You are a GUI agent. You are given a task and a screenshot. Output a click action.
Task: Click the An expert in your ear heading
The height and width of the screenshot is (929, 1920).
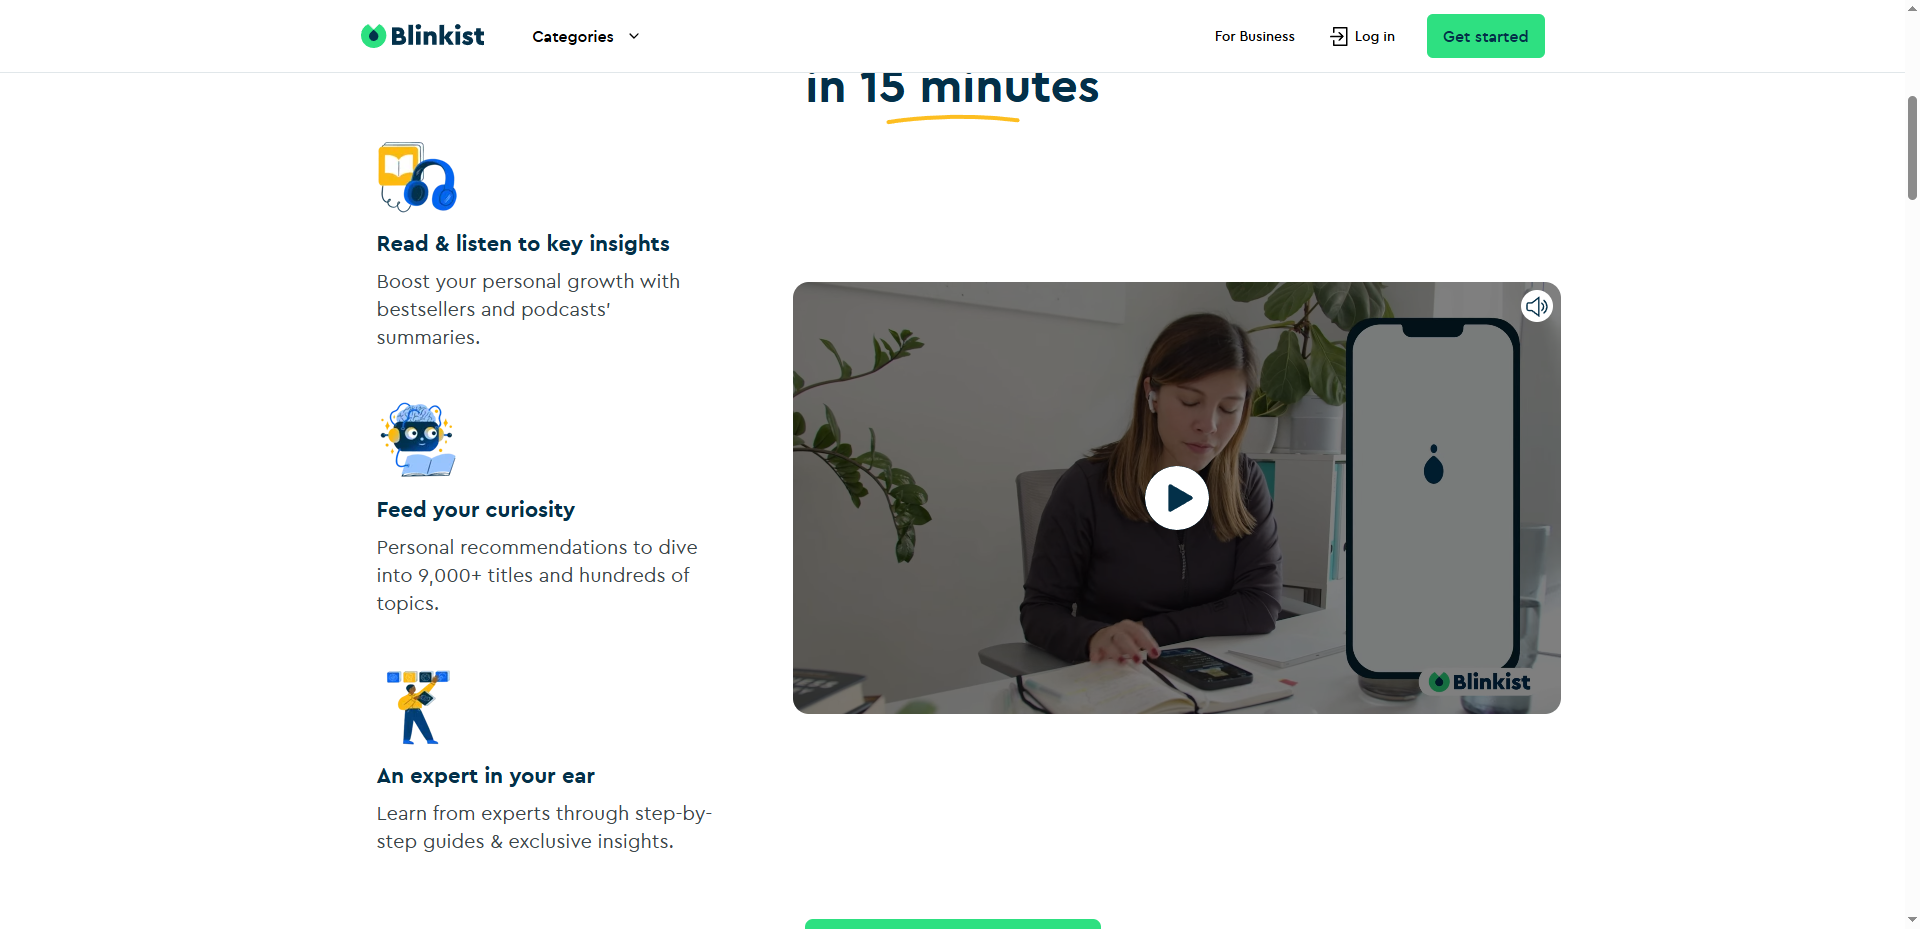coord(486,776)
